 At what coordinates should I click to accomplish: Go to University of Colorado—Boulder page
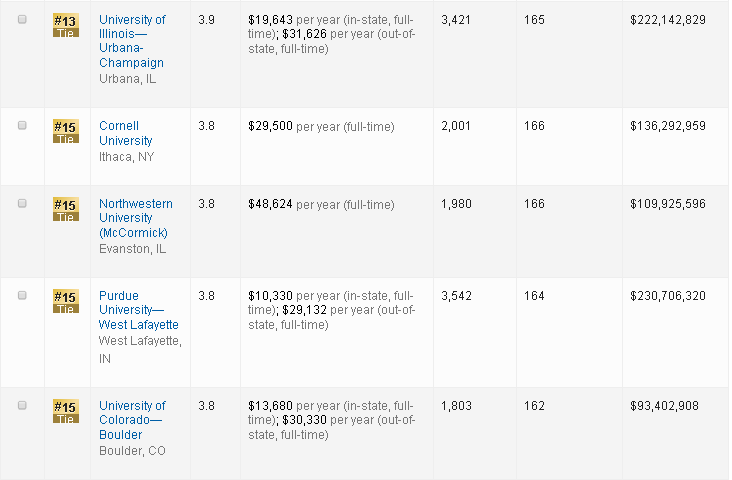(132, 420)
